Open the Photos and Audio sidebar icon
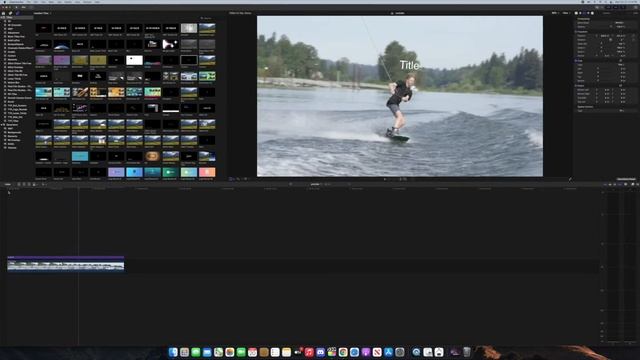This screenshot has height=360, width=640. tap(11, 13)
